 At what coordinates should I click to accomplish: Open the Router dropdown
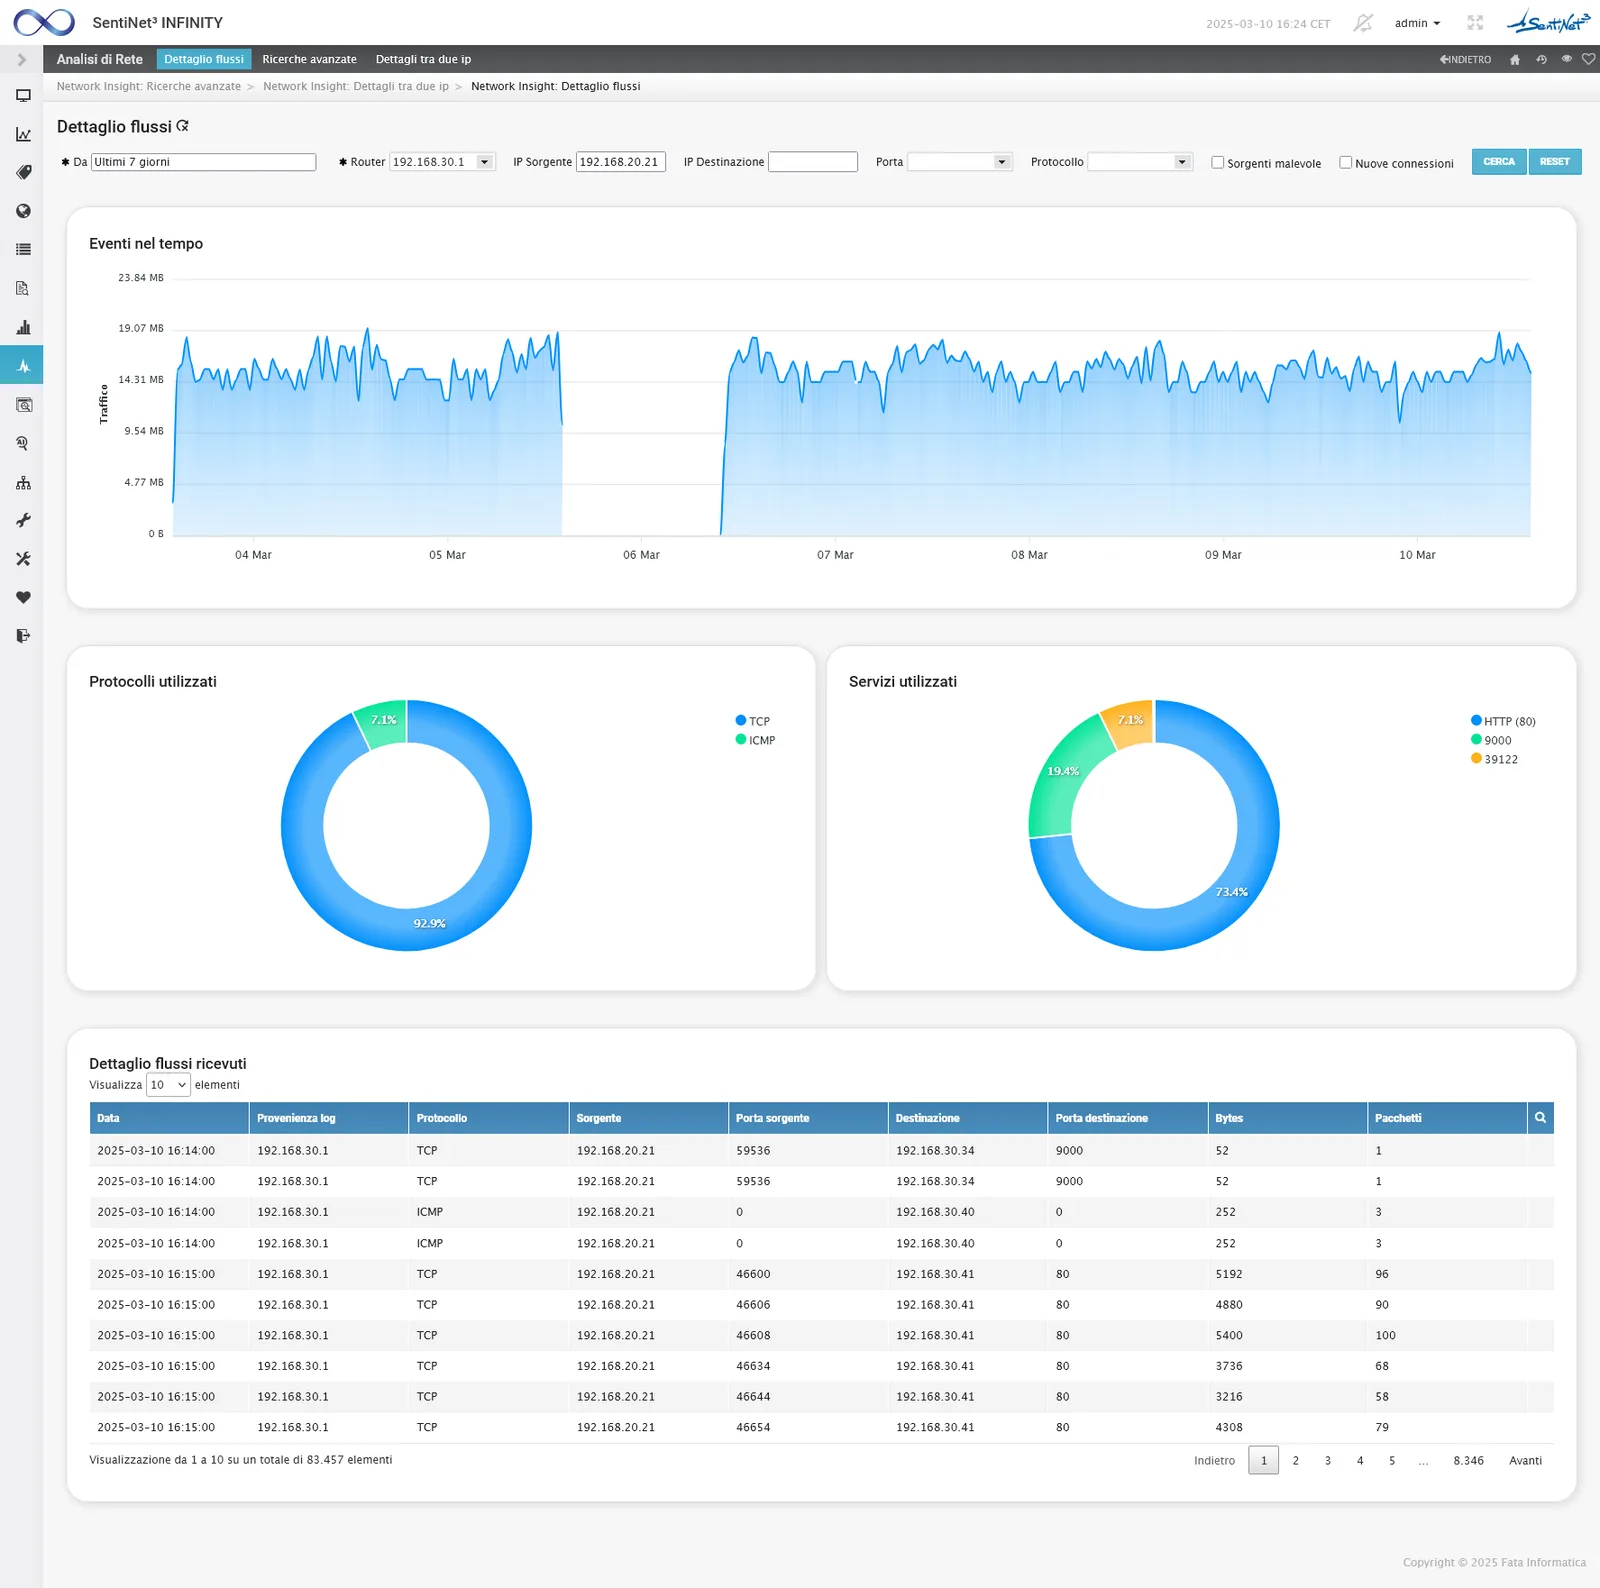click(x=442, y=162)
